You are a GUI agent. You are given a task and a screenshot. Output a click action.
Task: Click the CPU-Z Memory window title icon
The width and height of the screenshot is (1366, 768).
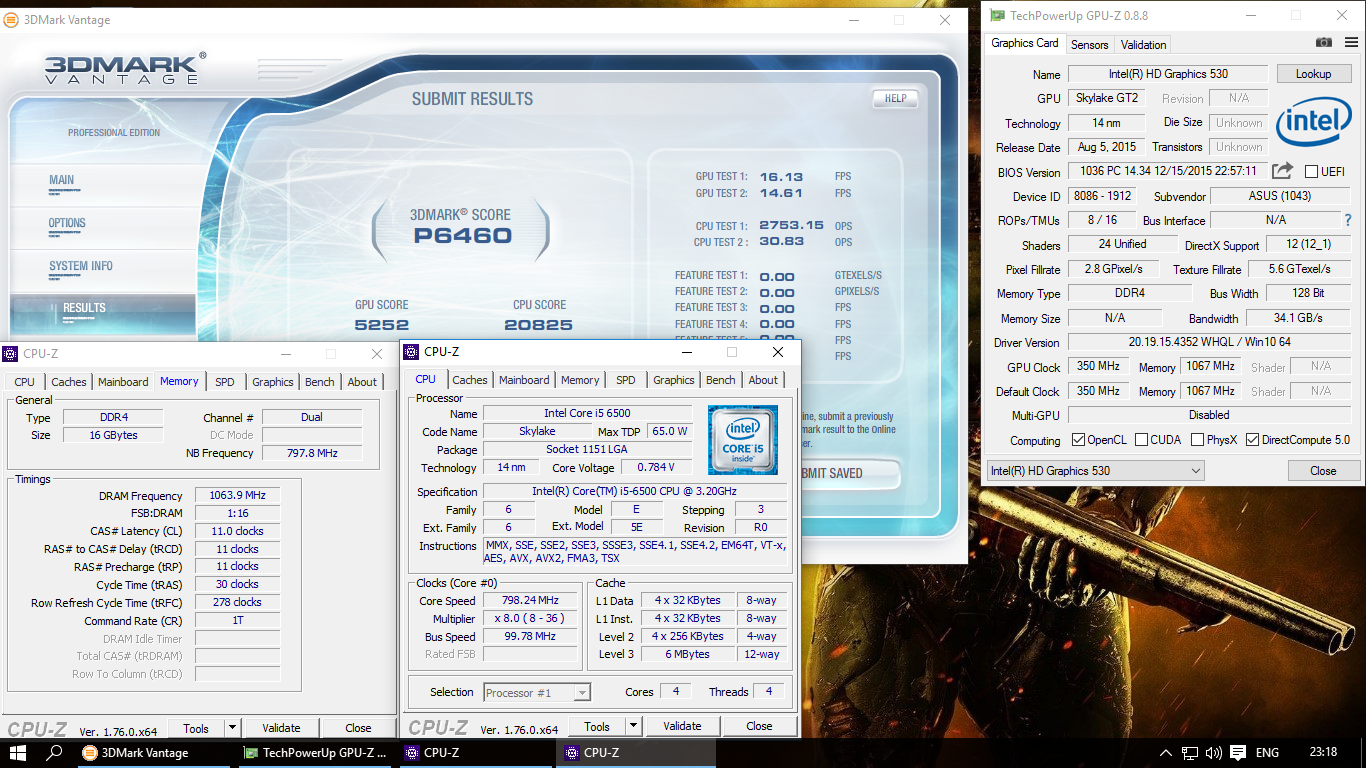coord(10,354)
